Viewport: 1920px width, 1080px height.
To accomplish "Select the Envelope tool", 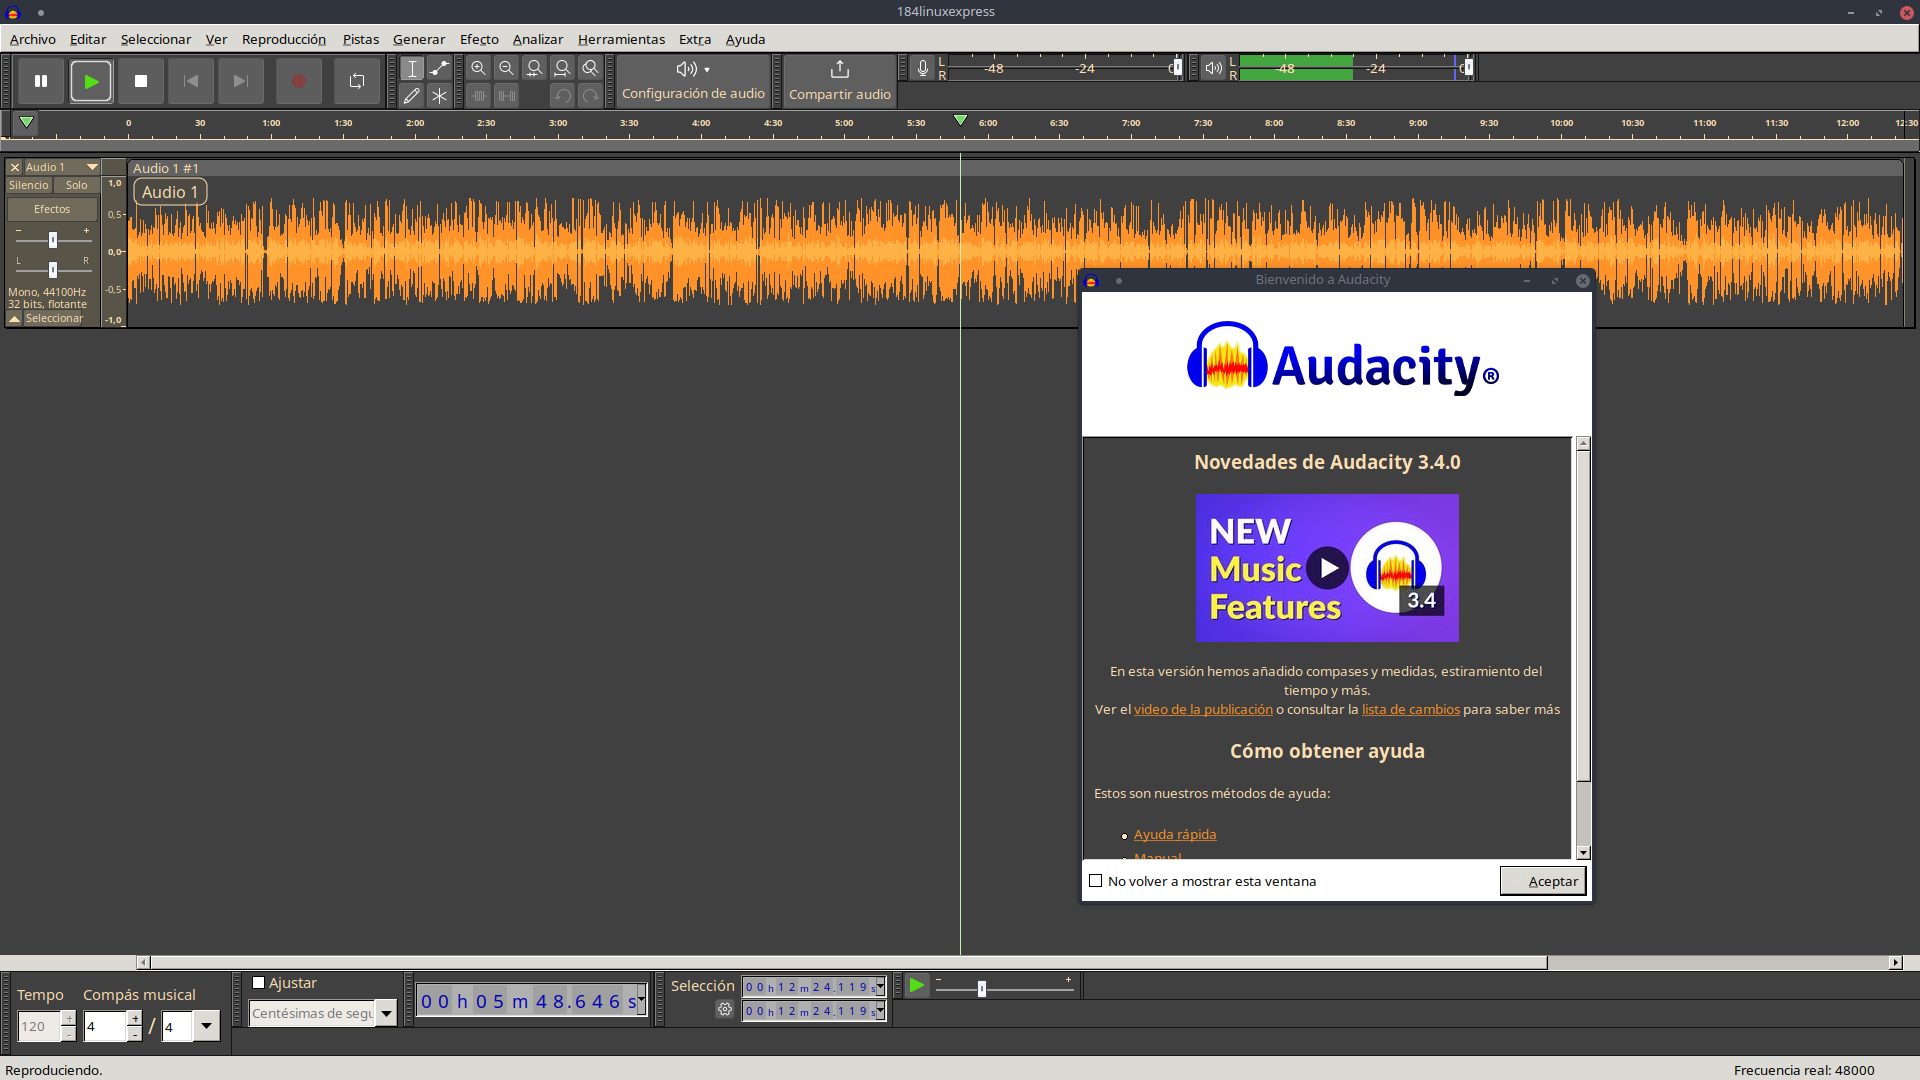I will [x=439, y=68].
